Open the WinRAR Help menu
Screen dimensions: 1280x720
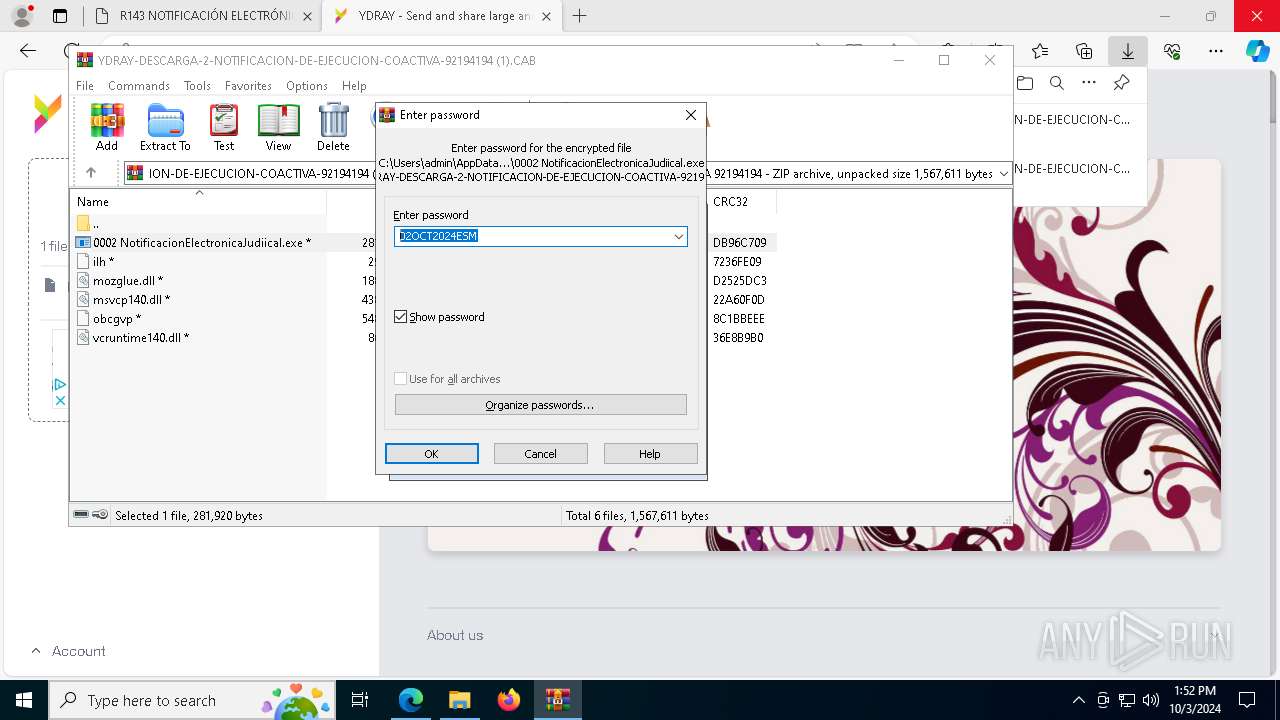[354, 86]
